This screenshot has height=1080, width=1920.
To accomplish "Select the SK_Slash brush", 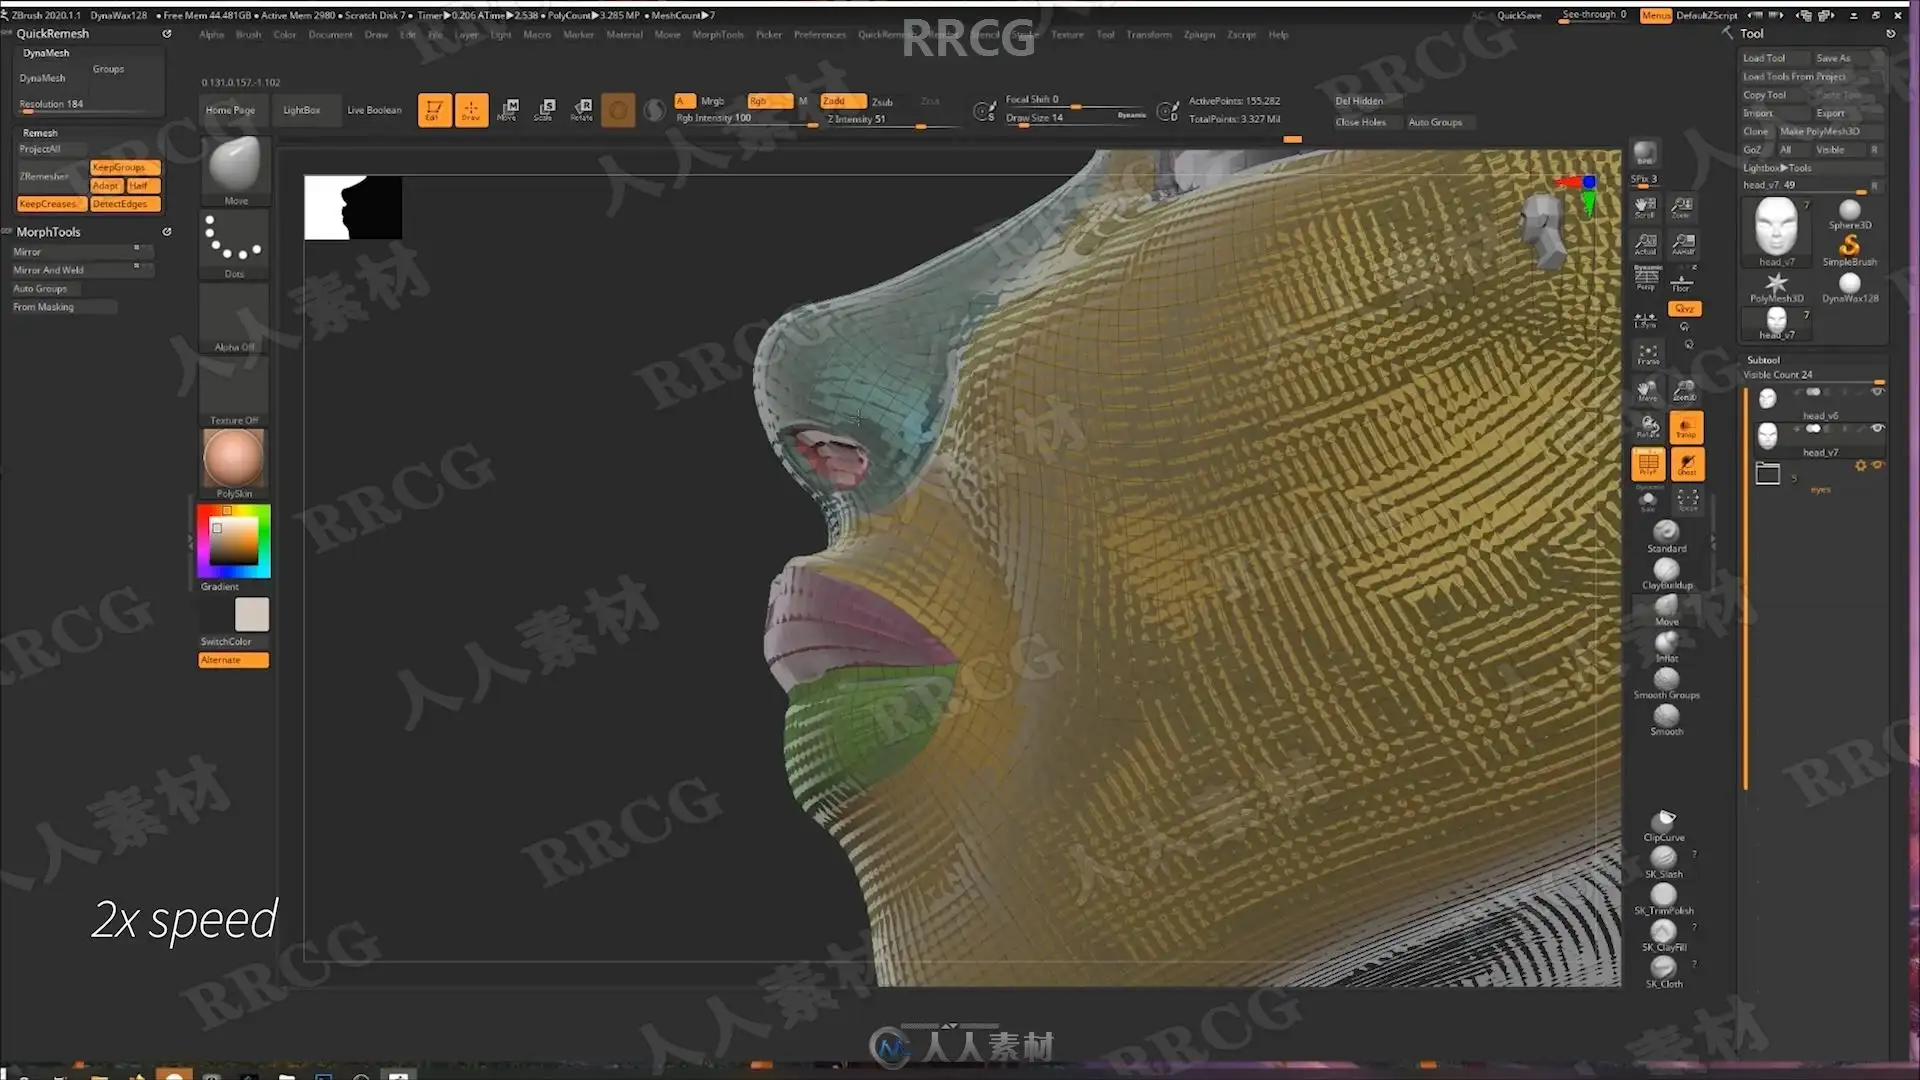I will (1664, 863).
